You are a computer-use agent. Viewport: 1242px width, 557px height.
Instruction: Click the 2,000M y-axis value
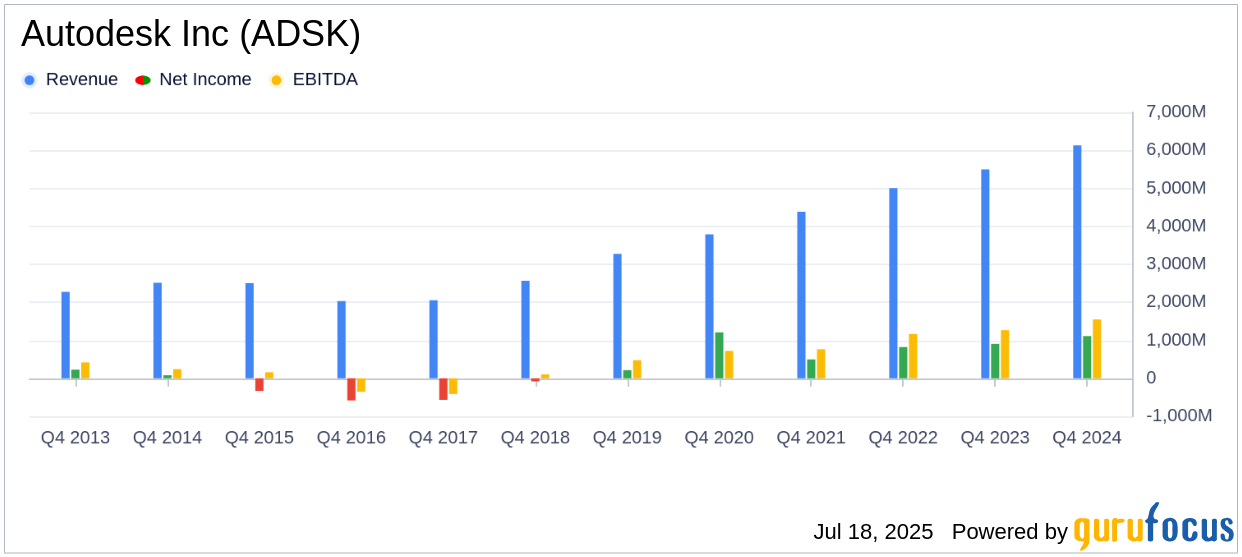[1176, 302]
